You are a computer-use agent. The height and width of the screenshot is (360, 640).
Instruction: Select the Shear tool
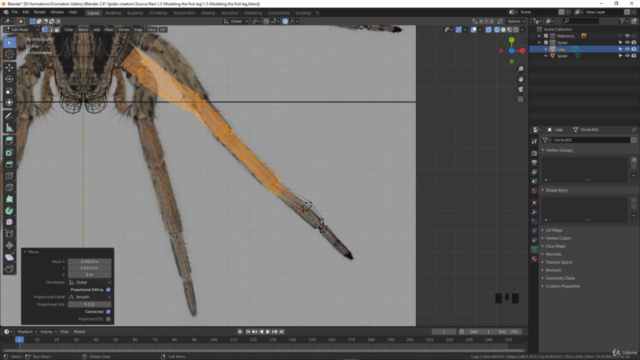point(9,258)
